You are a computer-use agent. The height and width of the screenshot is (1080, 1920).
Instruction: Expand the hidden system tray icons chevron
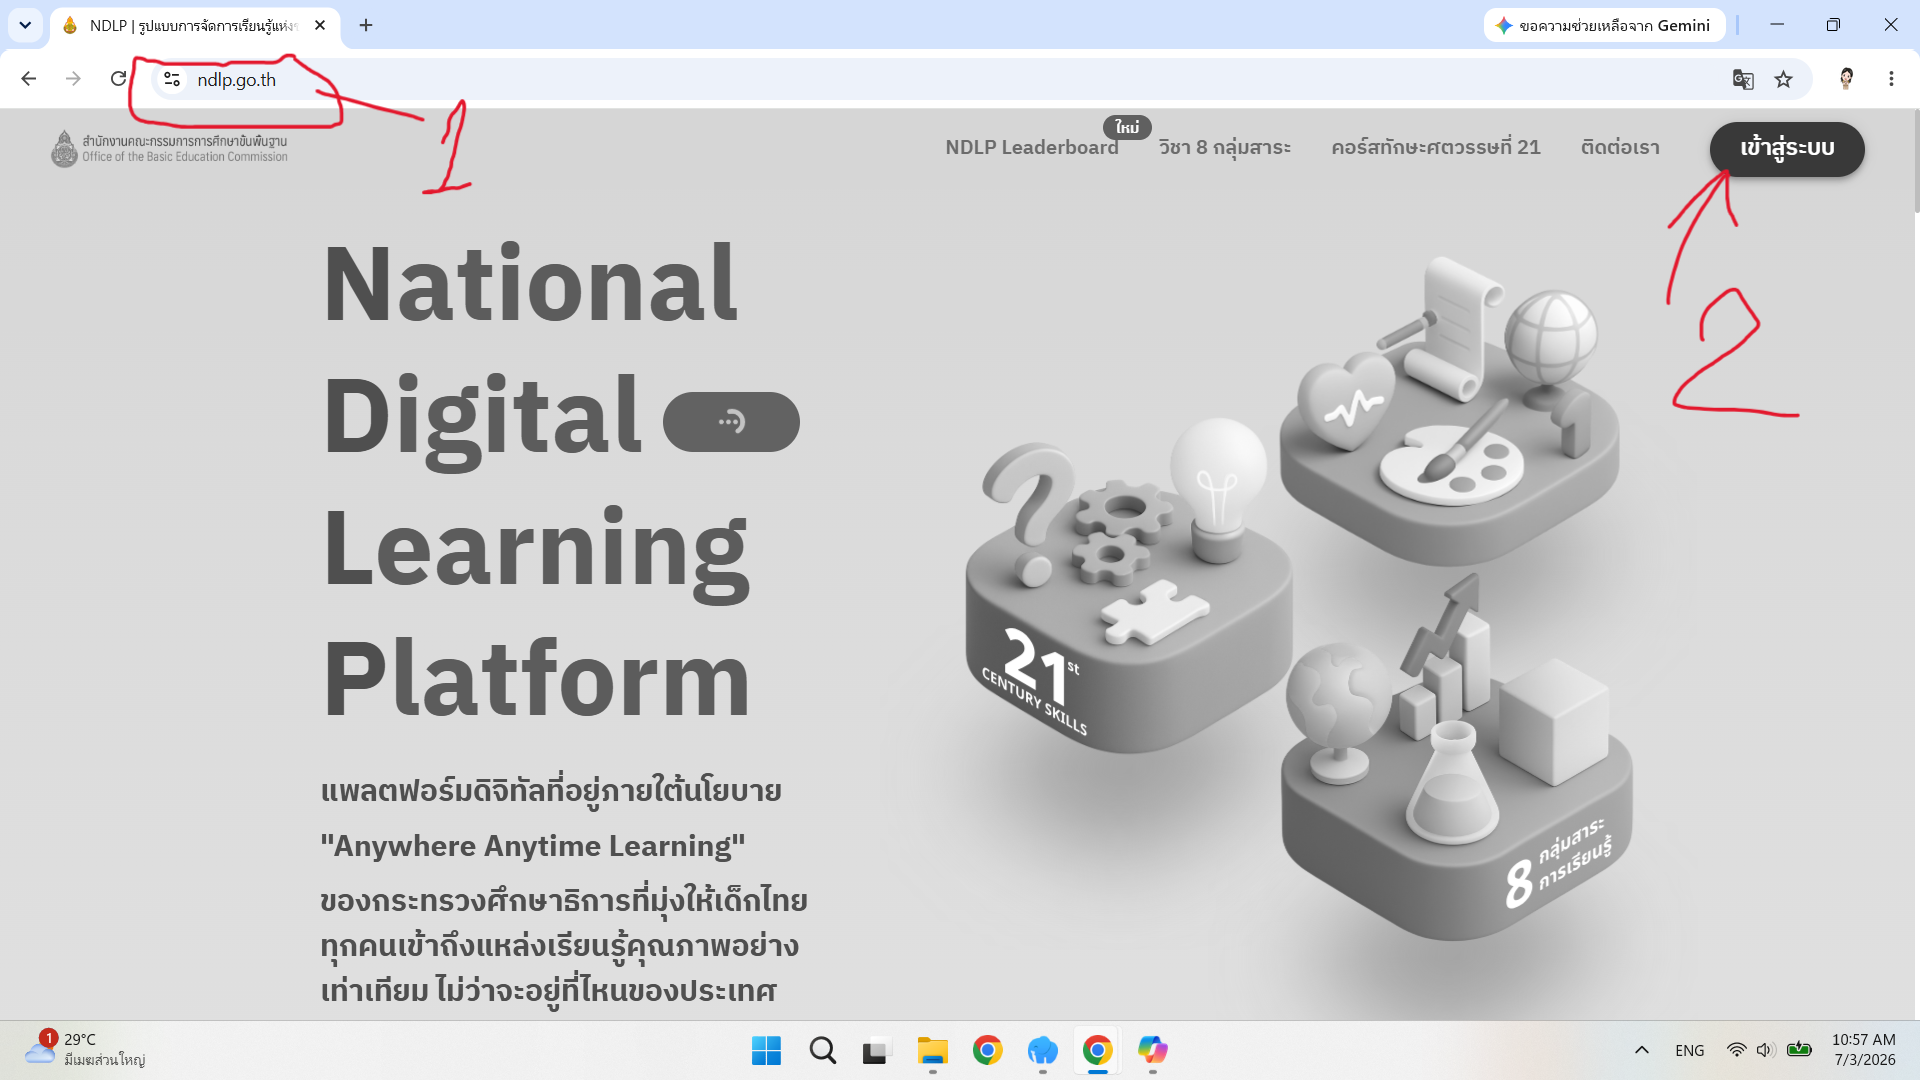(x=1641, y=1050)
